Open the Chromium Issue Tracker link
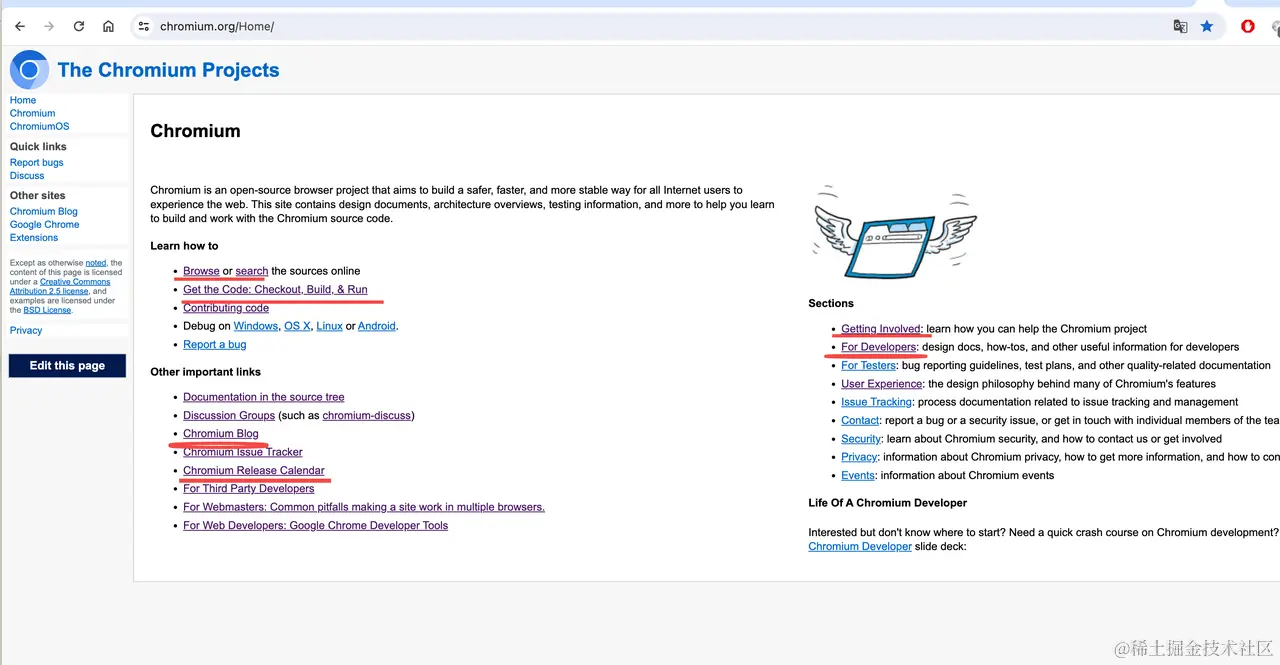The image size is (1280, 665). [243, 452]
